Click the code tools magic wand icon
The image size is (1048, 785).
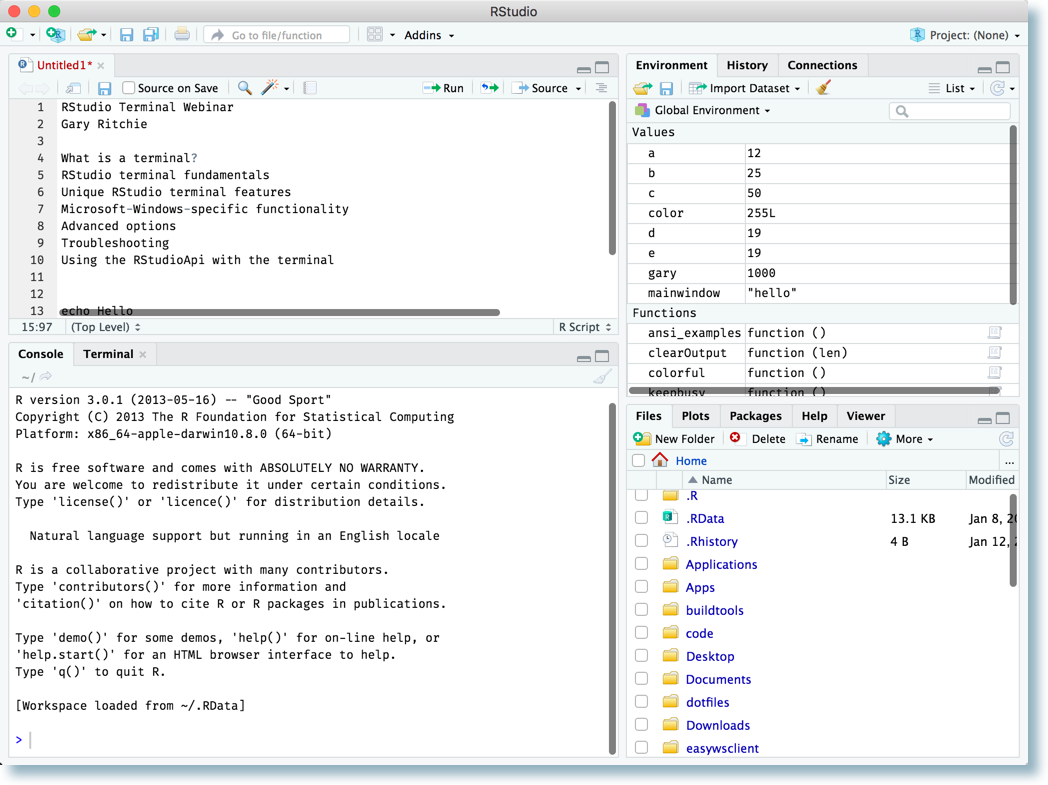coord(270,88)
